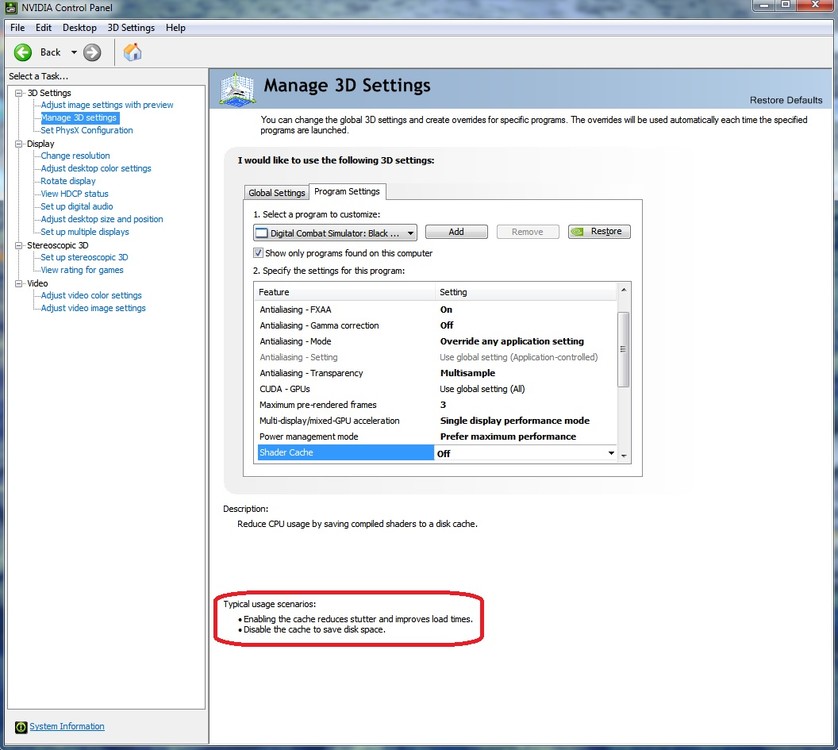
Task: Open the Home icon in the toolbar
Action: click(x=132, y=52)
